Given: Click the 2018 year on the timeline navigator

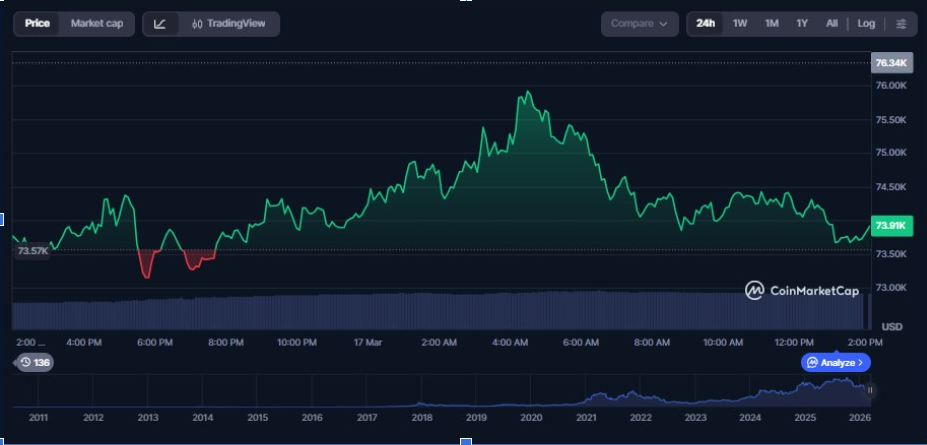Looking at the screenshot, I should [422, 418].
